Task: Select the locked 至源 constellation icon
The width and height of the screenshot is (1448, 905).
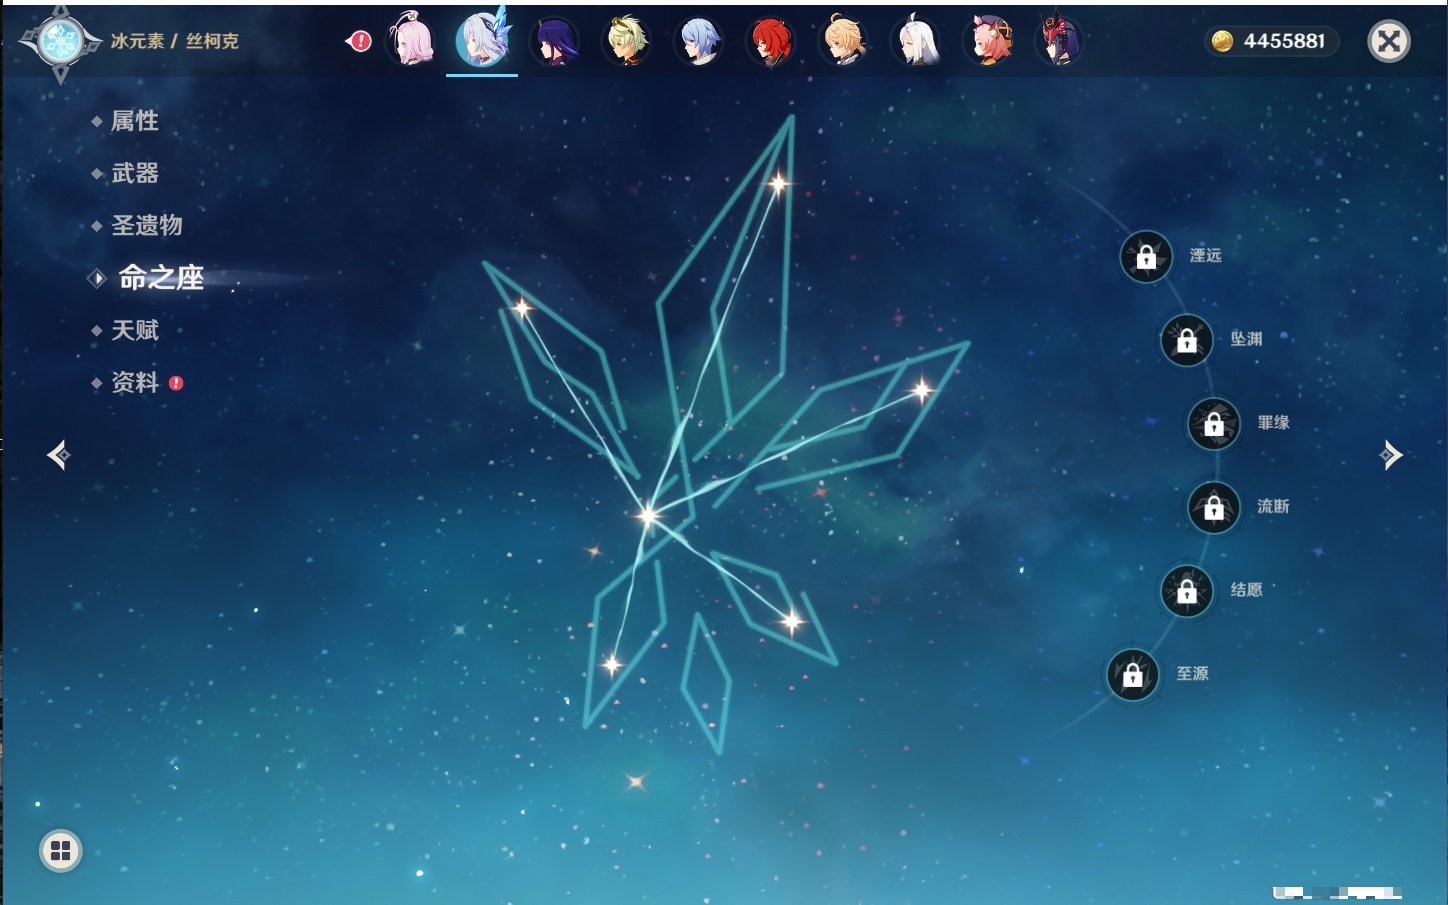Action: [x=1132, y=675]
